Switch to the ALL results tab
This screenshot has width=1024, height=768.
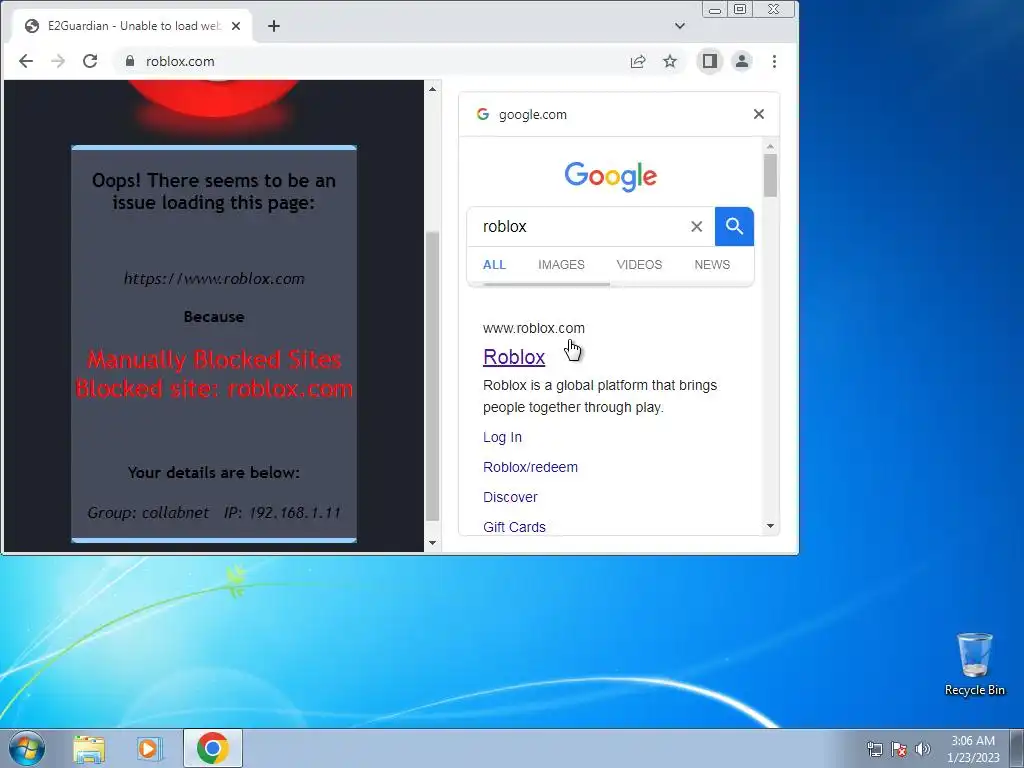[x=494, y=264]
